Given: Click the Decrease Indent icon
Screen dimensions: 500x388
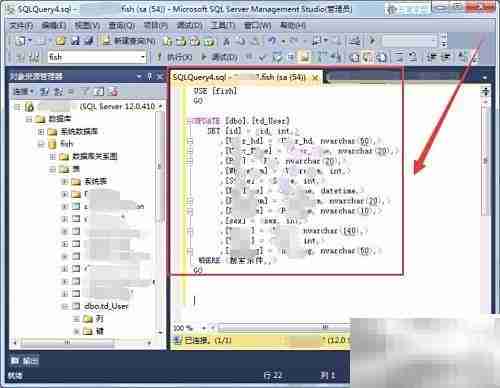Looking at the screenshot, I should coord(432,57).
